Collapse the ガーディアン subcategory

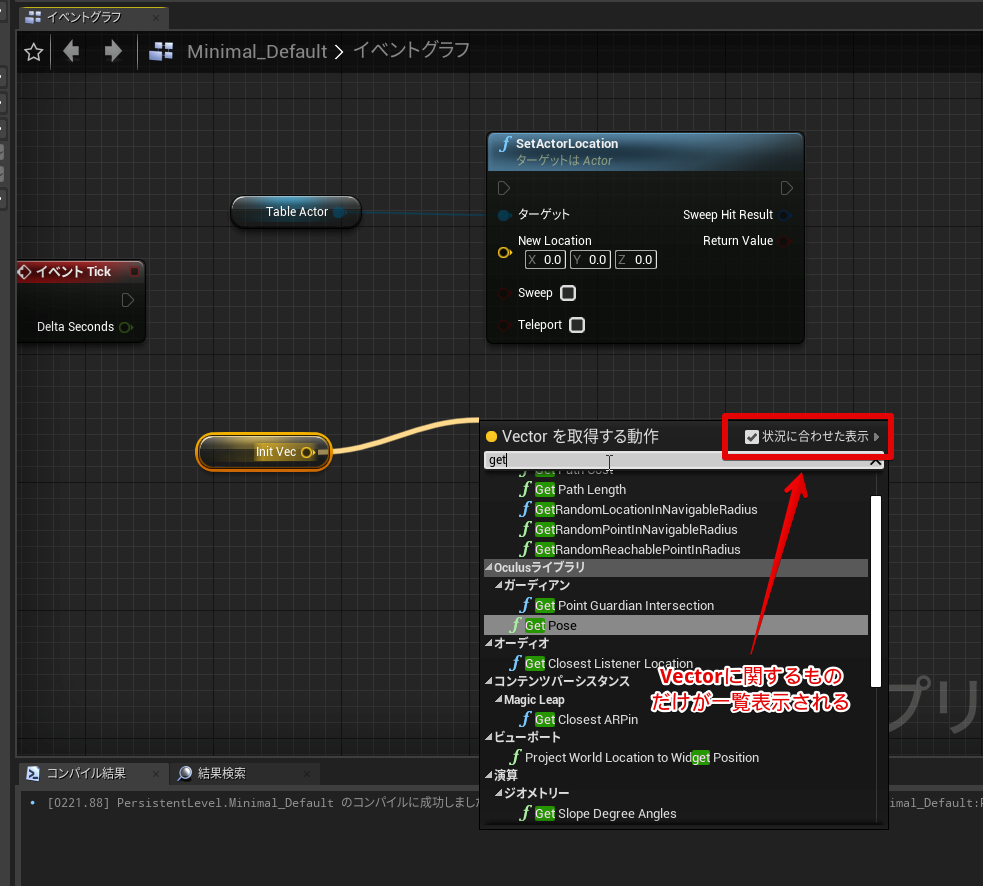[x=499, y=585]
